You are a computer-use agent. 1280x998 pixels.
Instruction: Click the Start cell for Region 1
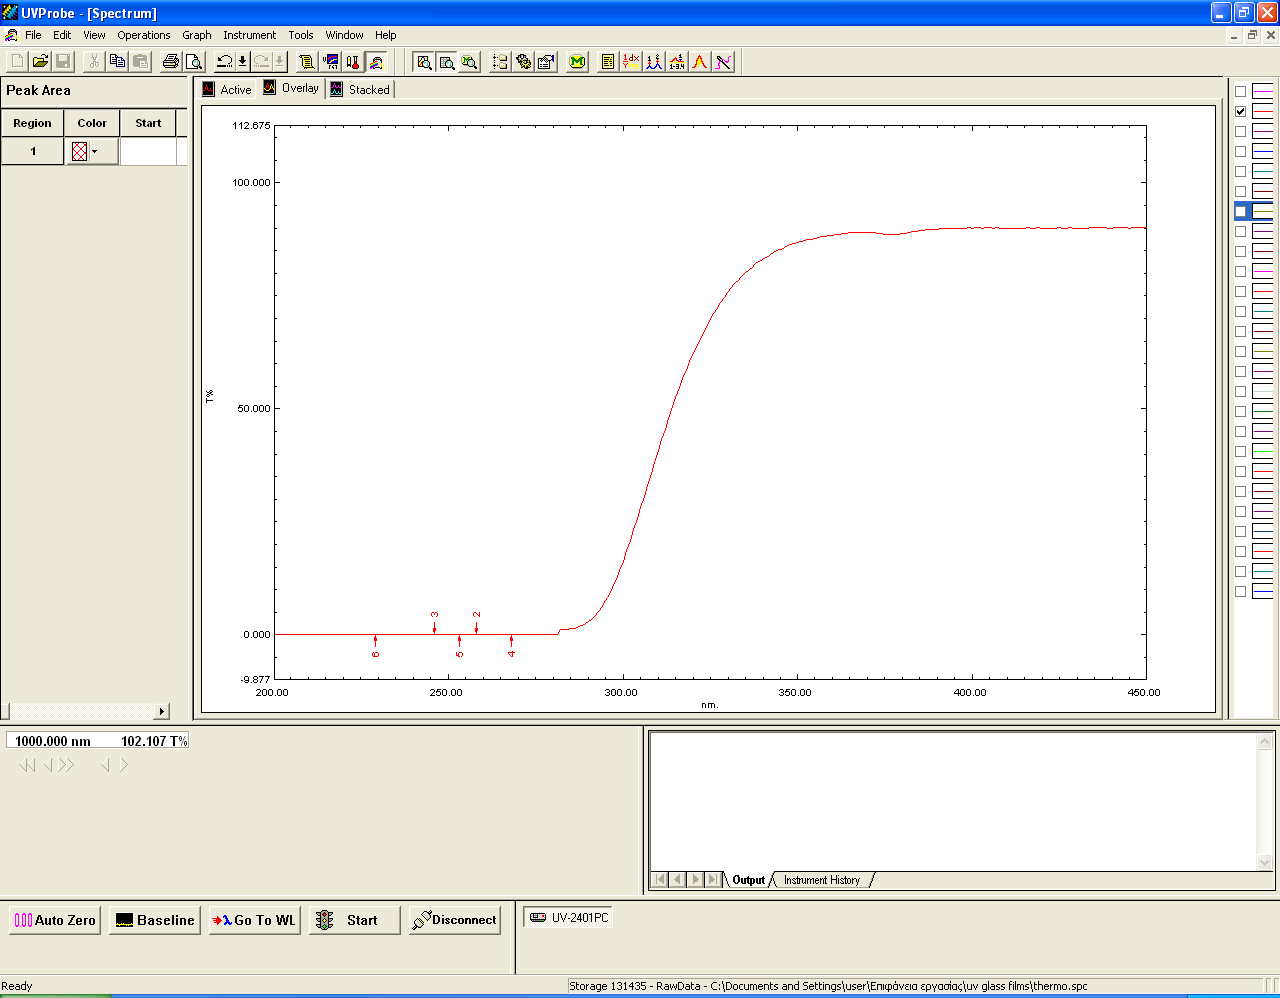tap(148, 152)
